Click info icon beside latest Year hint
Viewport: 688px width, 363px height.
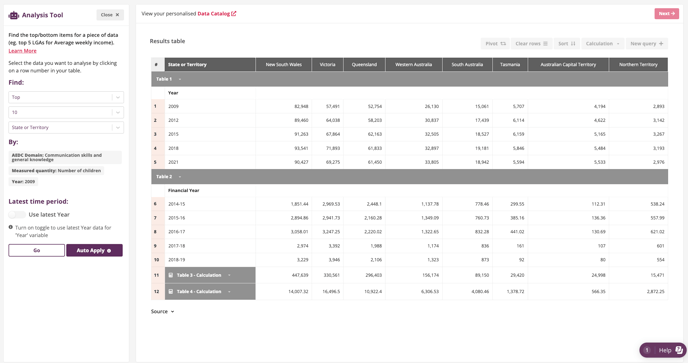[x=11, y=227]
